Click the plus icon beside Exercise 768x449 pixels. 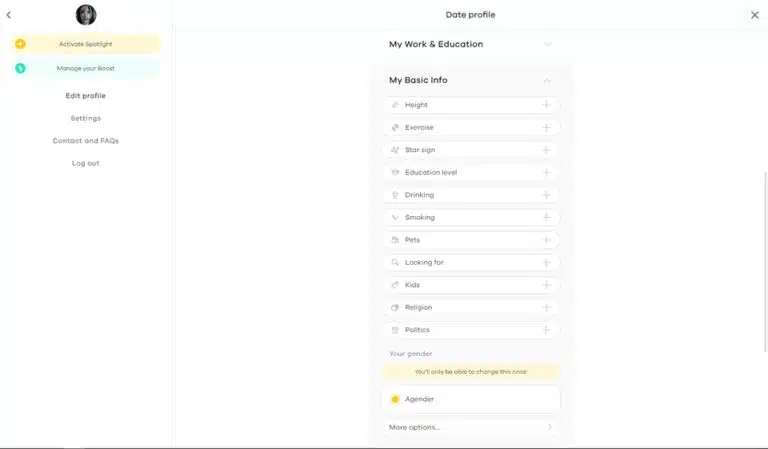(546, 127)
